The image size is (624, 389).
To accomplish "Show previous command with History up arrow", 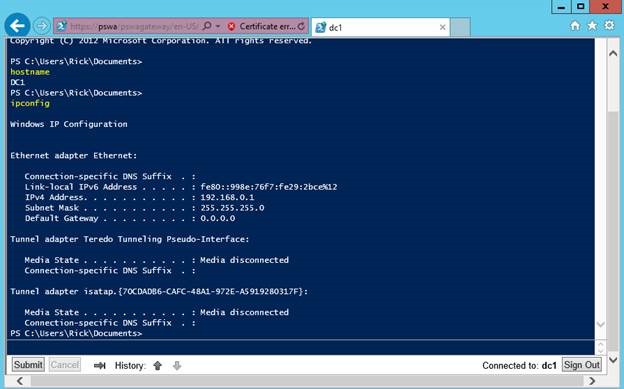I will [158, 366].
